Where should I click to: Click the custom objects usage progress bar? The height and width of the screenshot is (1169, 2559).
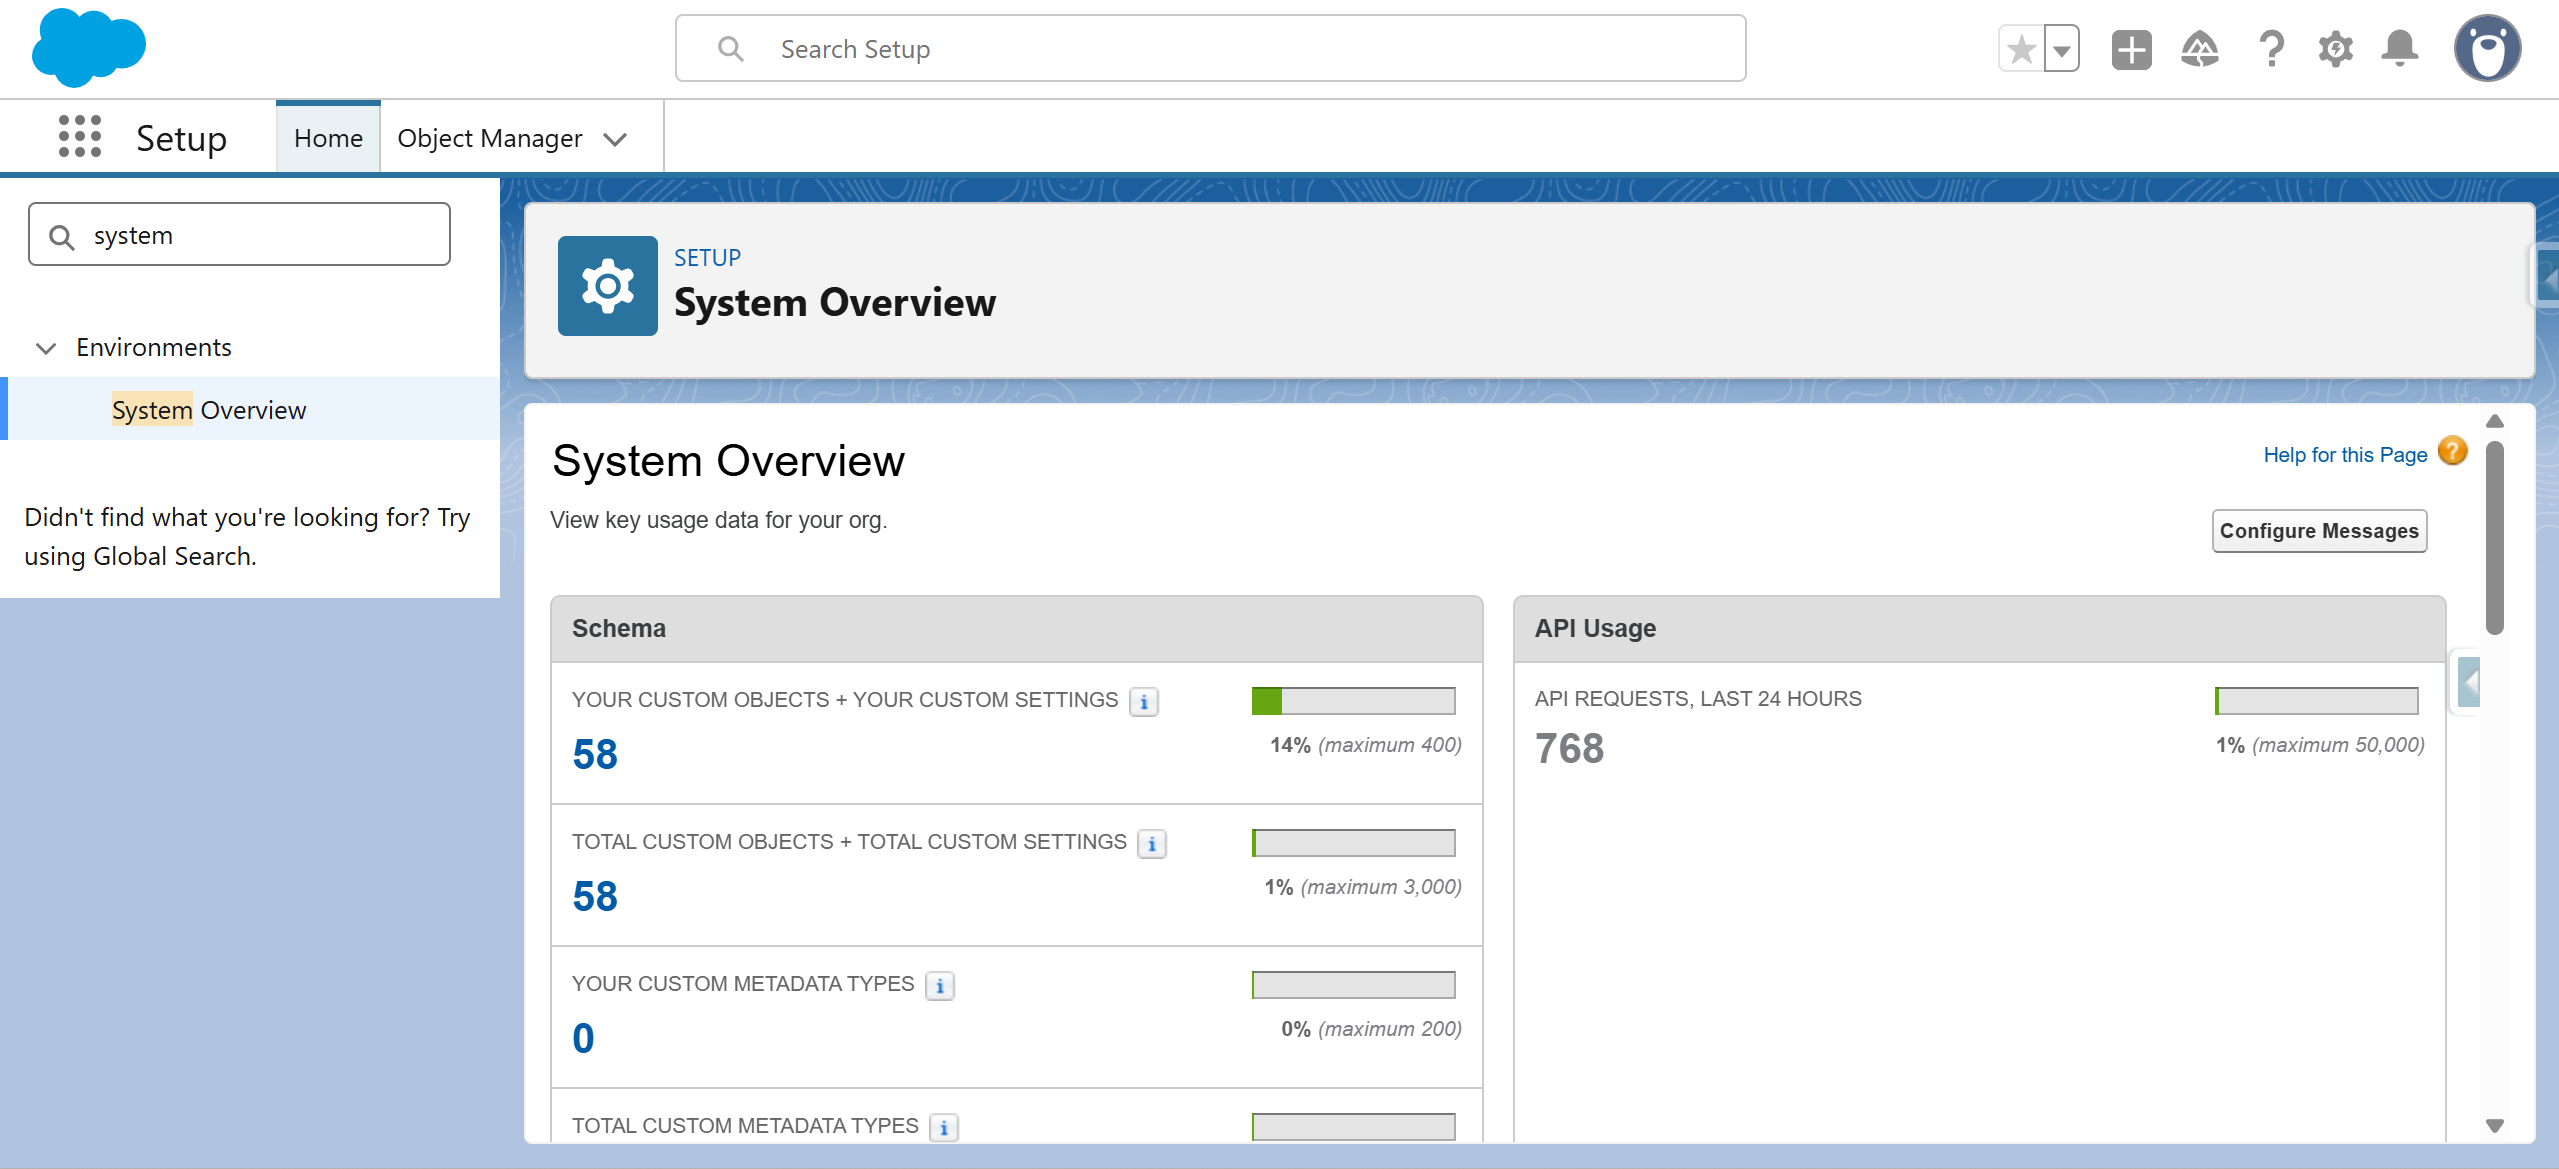(1353, 701)
